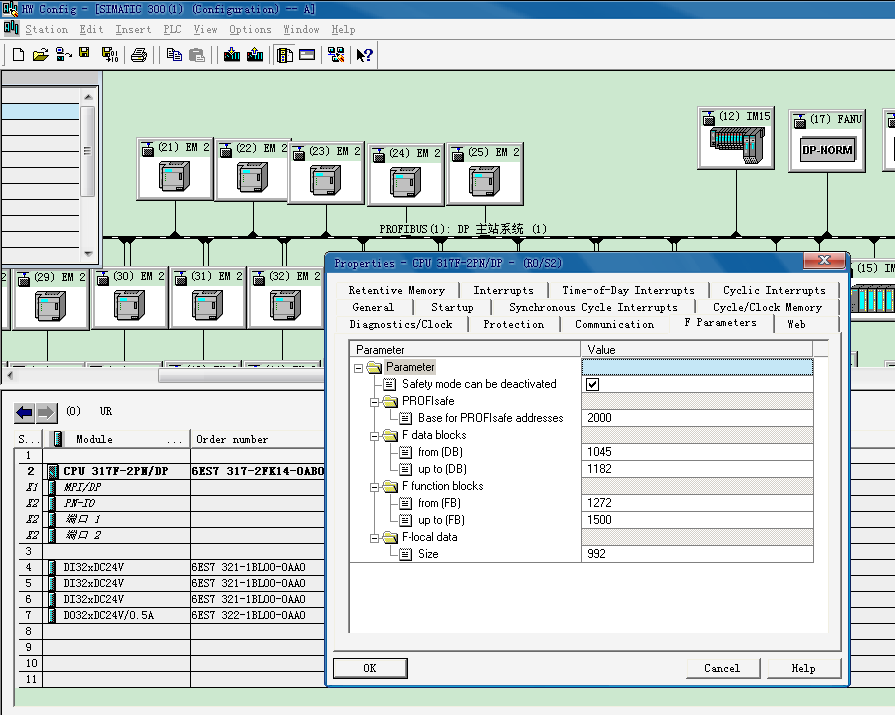
Task: Toggle Safety mode can be deactivated checkbox
Action: coord(592,384)
